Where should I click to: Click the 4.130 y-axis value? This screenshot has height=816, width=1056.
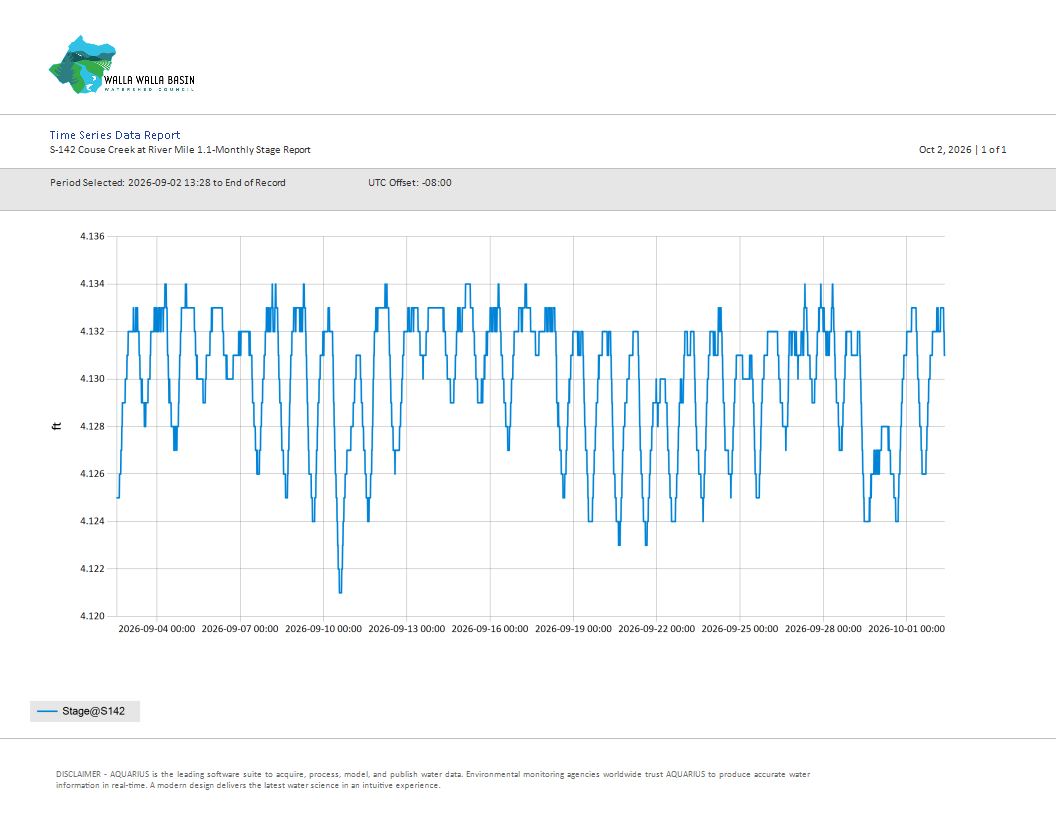(92, 379)
